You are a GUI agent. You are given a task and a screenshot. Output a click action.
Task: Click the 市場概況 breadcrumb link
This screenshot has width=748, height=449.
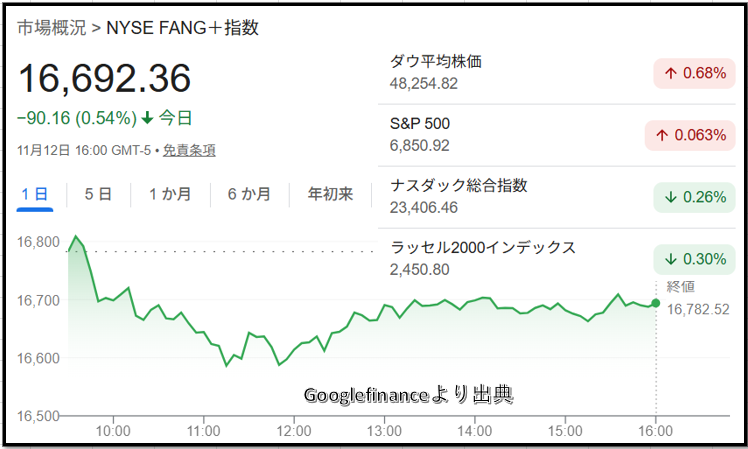point(50,28)
